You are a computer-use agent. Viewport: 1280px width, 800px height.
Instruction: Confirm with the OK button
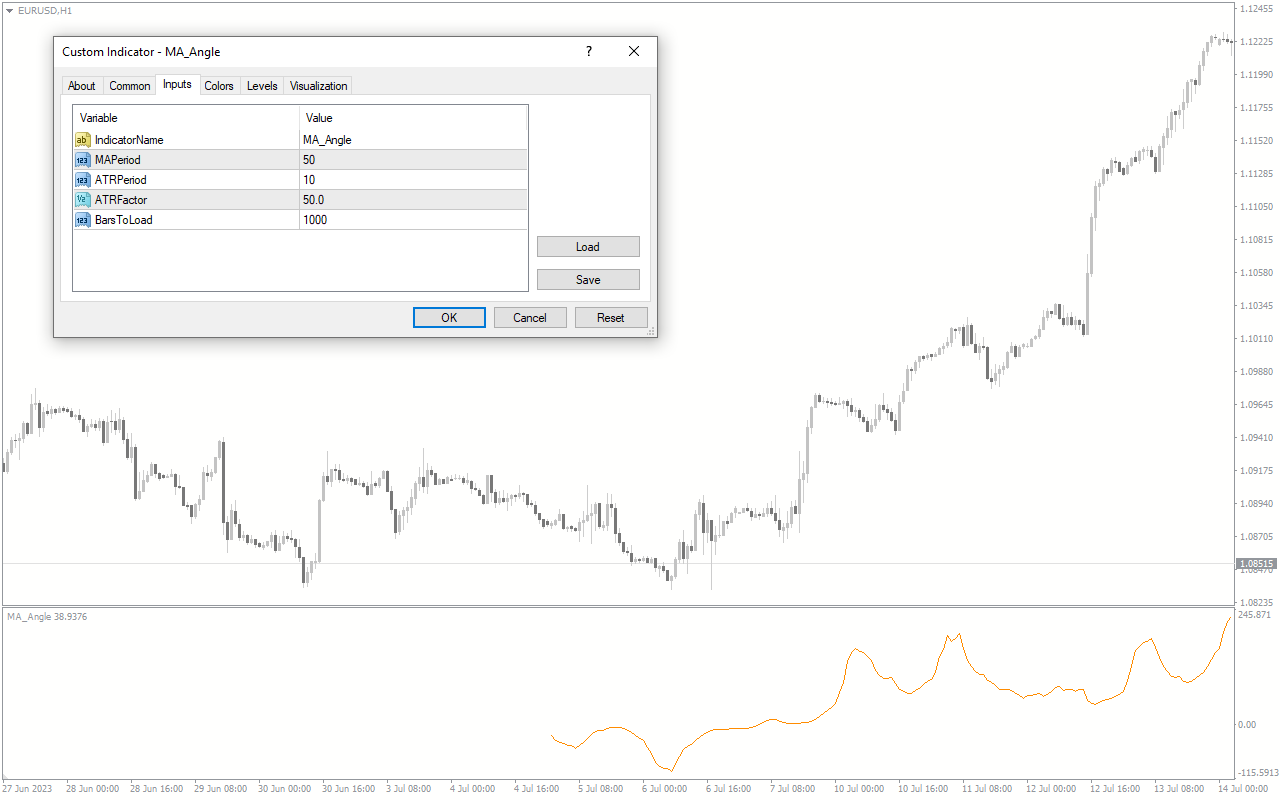449,317
